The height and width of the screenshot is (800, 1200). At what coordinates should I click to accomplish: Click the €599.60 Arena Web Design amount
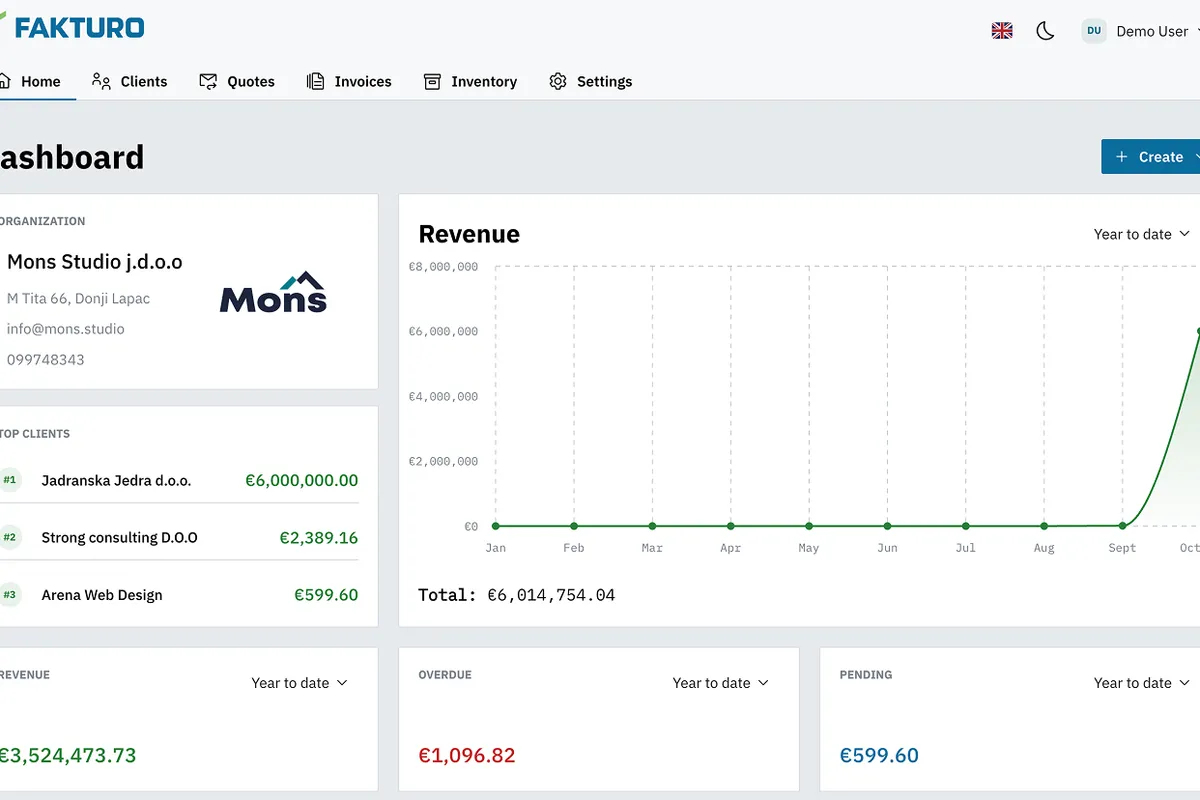coord(326,595)
